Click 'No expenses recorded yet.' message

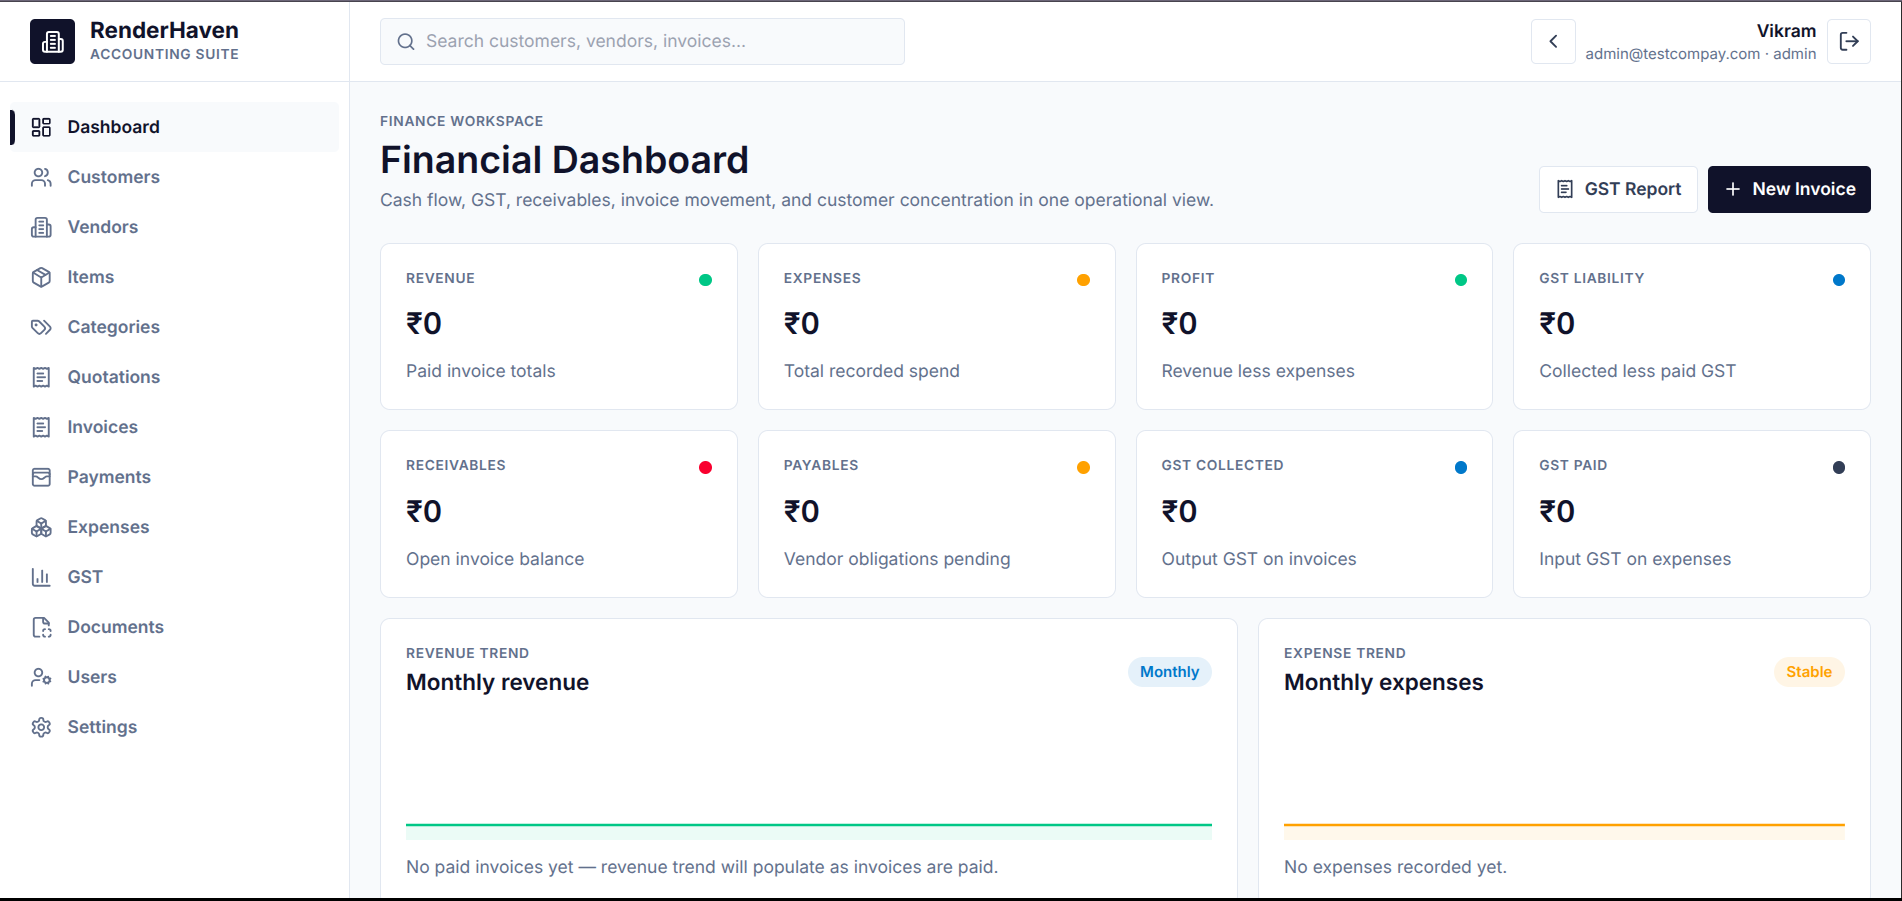(1395, 867)
